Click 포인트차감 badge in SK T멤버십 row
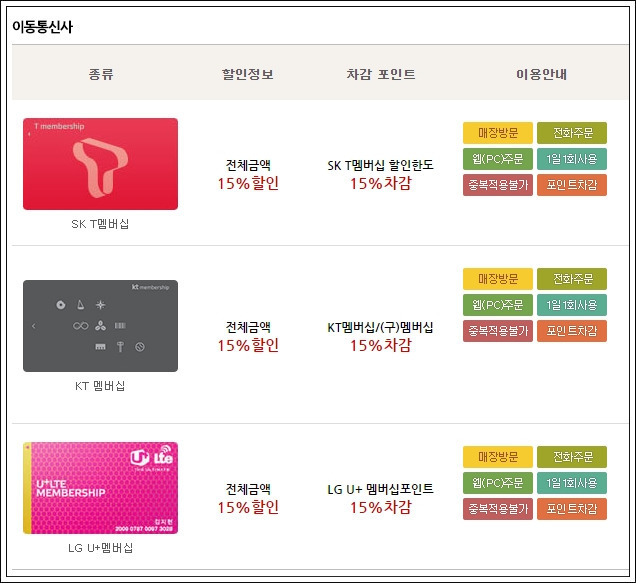Viewport: 636px width, 583px height. click(572, 185)
